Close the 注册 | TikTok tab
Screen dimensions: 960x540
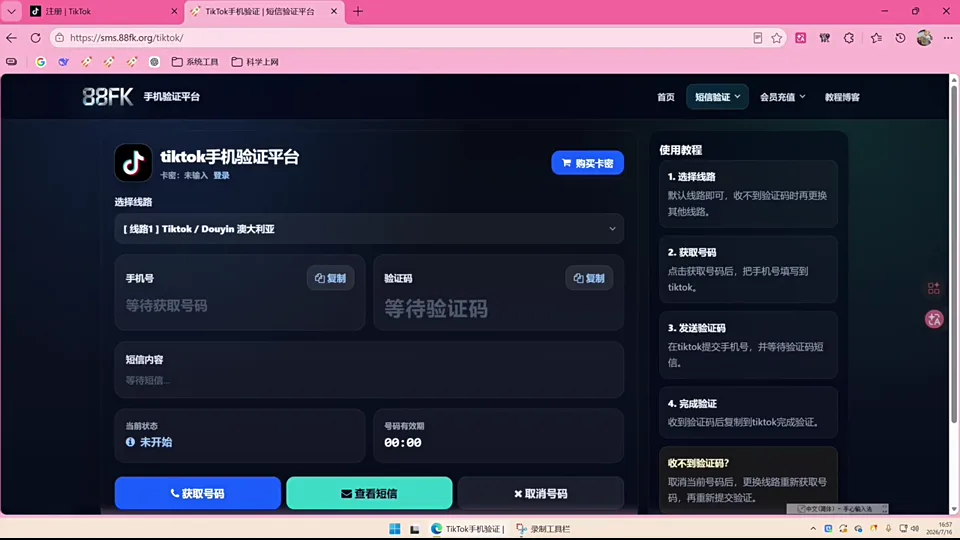point(174,12)
